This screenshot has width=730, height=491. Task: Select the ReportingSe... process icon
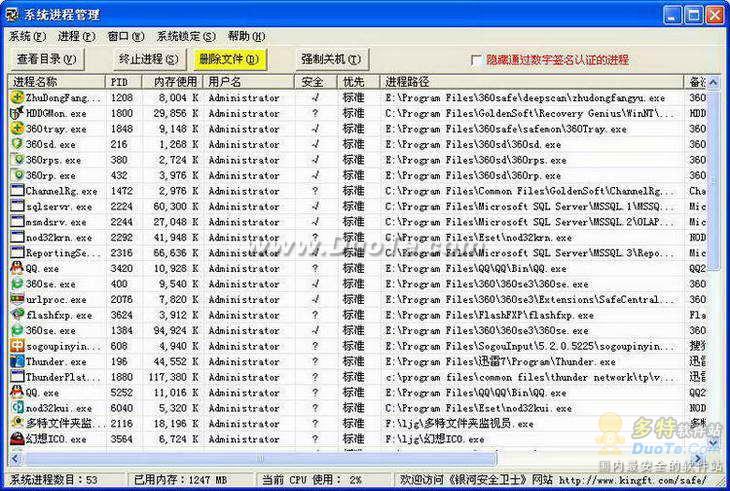pos(17,253)
